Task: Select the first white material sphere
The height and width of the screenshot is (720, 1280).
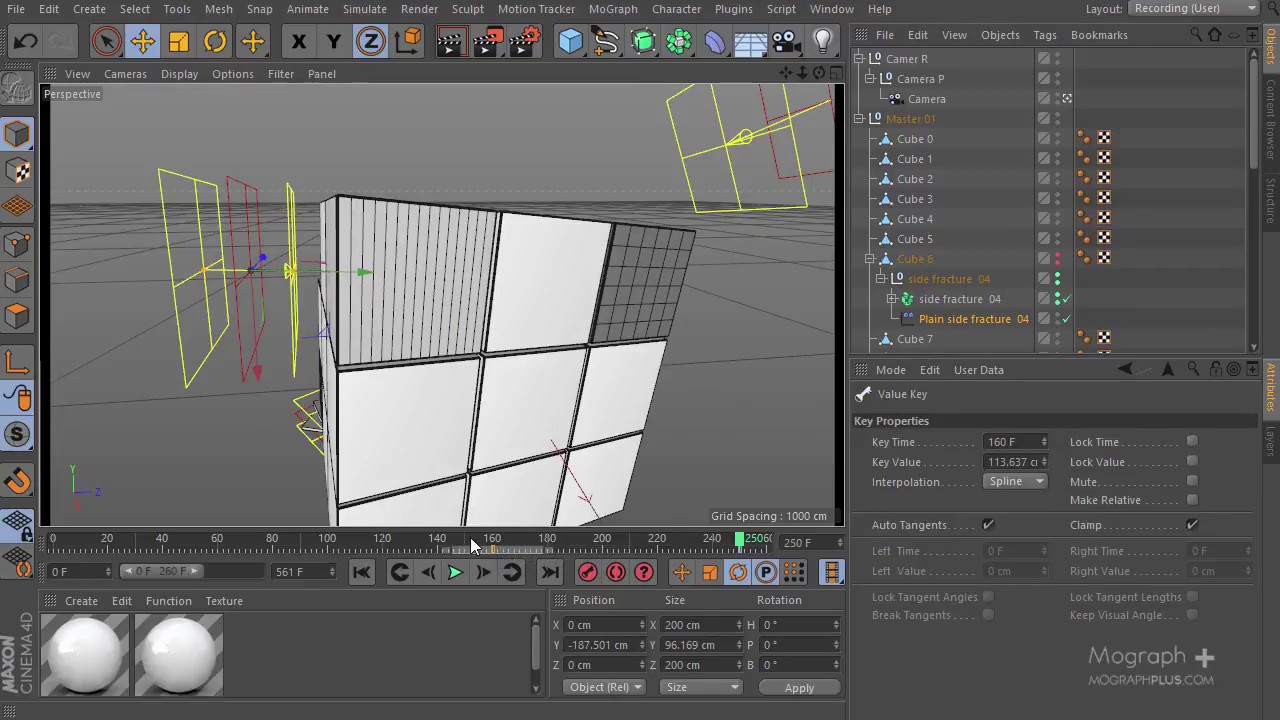Action: (85, 654)
